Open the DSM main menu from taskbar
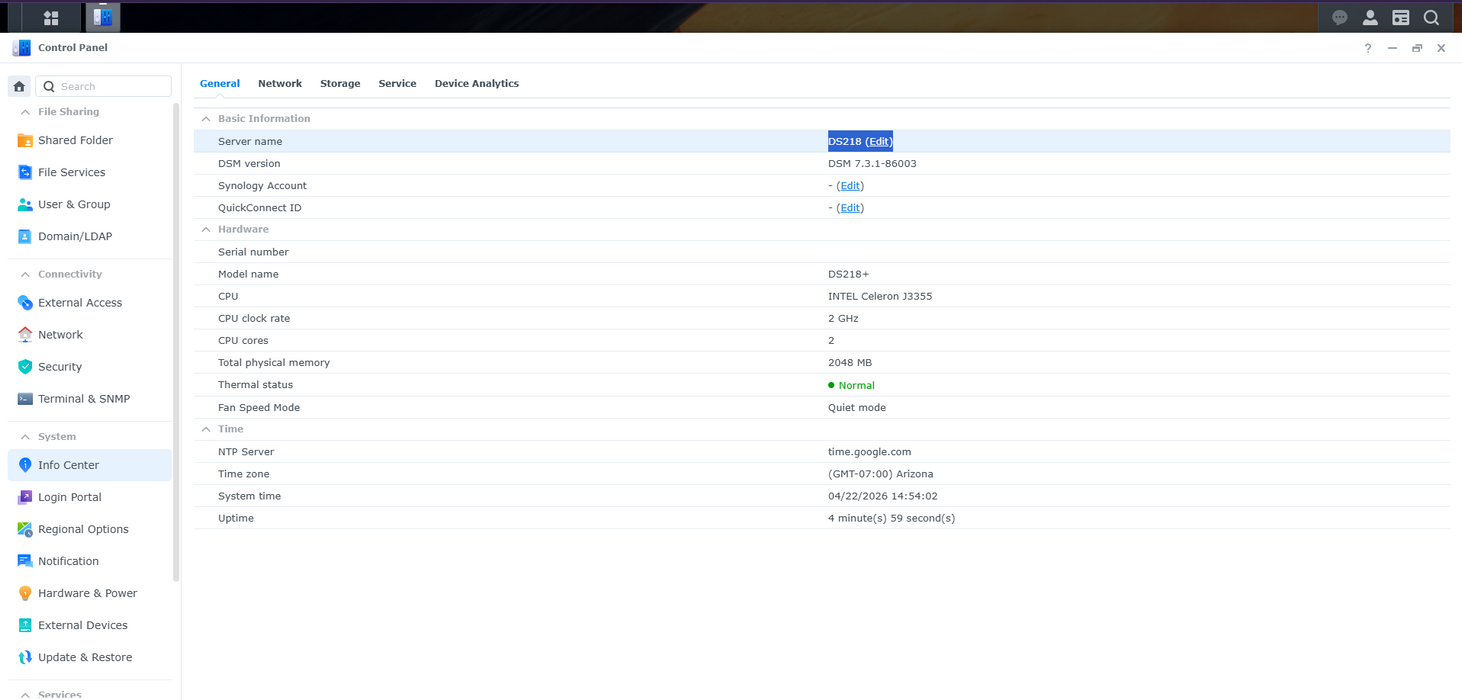Screen dimensions: 1462x700 [x=49, y=17]
